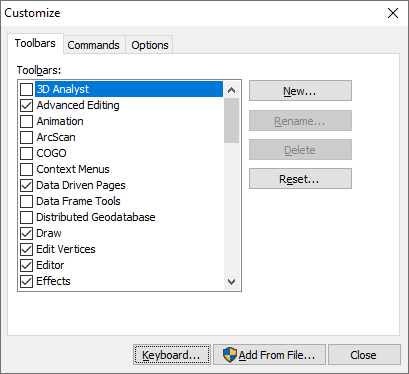
Task: Select the Editor list entry
Action: (50, 265)
